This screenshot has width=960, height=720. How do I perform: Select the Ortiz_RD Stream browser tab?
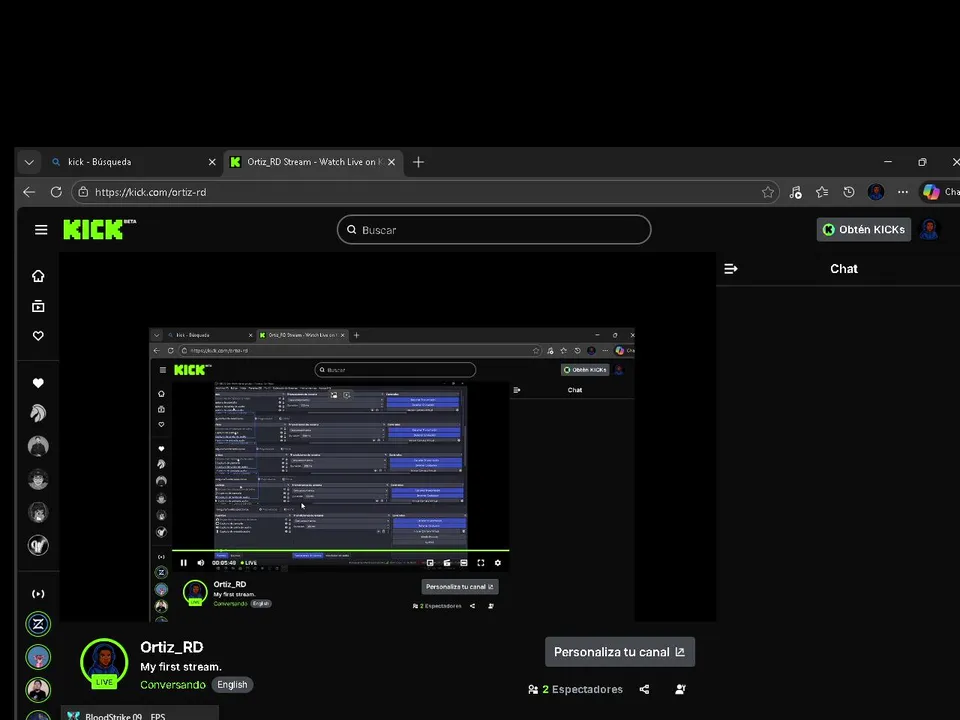[x=312, y=162]
